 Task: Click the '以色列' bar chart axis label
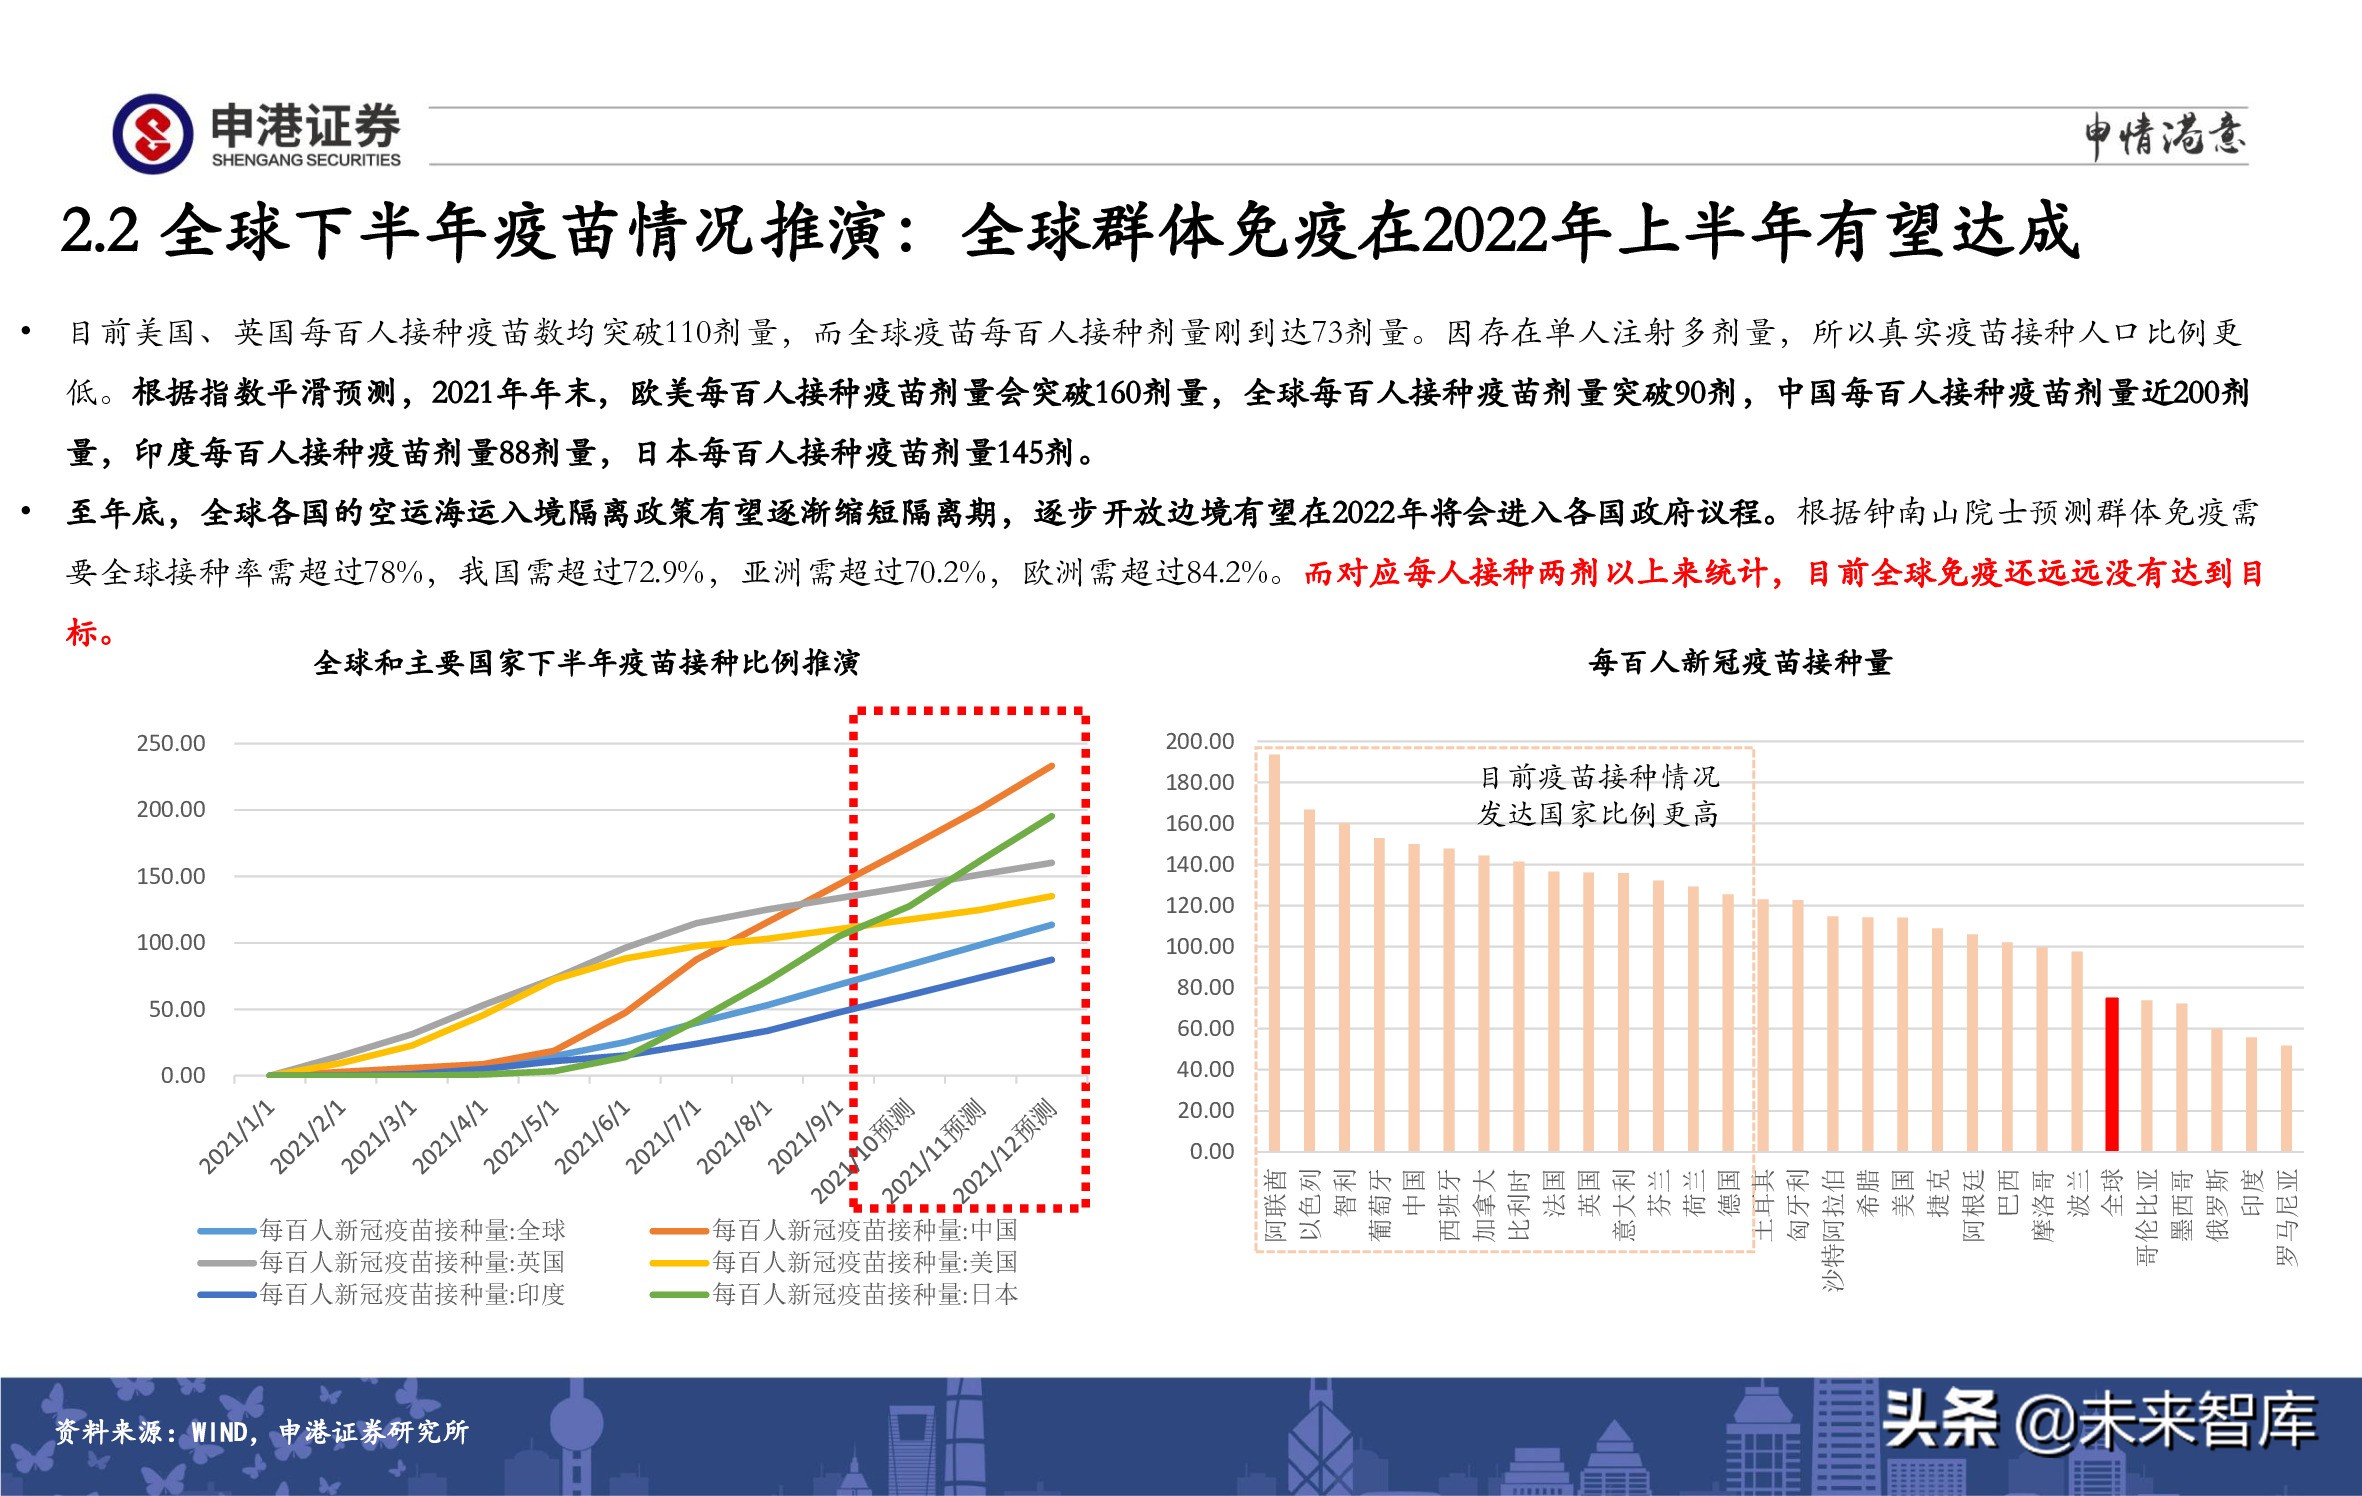tap(1309, 1205)
